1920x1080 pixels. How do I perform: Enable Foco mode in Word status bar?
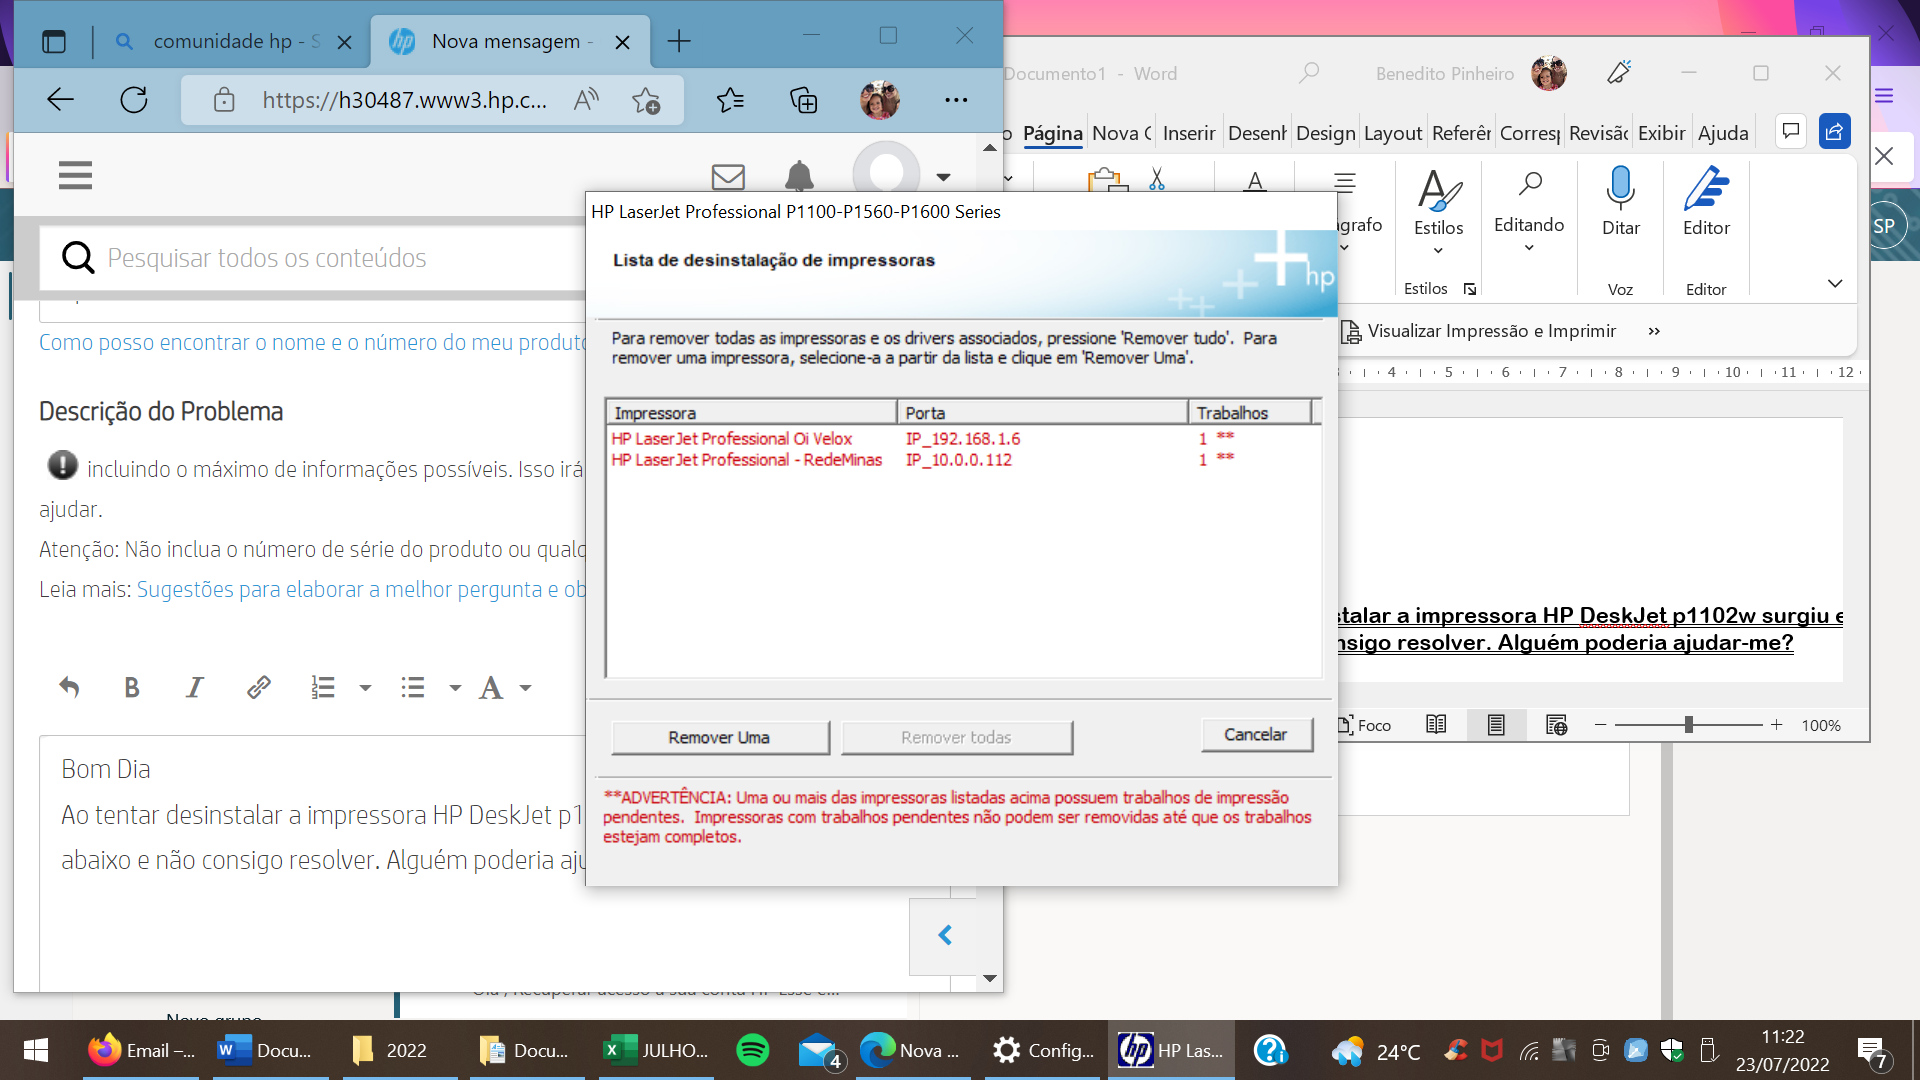pos(1365,725)
